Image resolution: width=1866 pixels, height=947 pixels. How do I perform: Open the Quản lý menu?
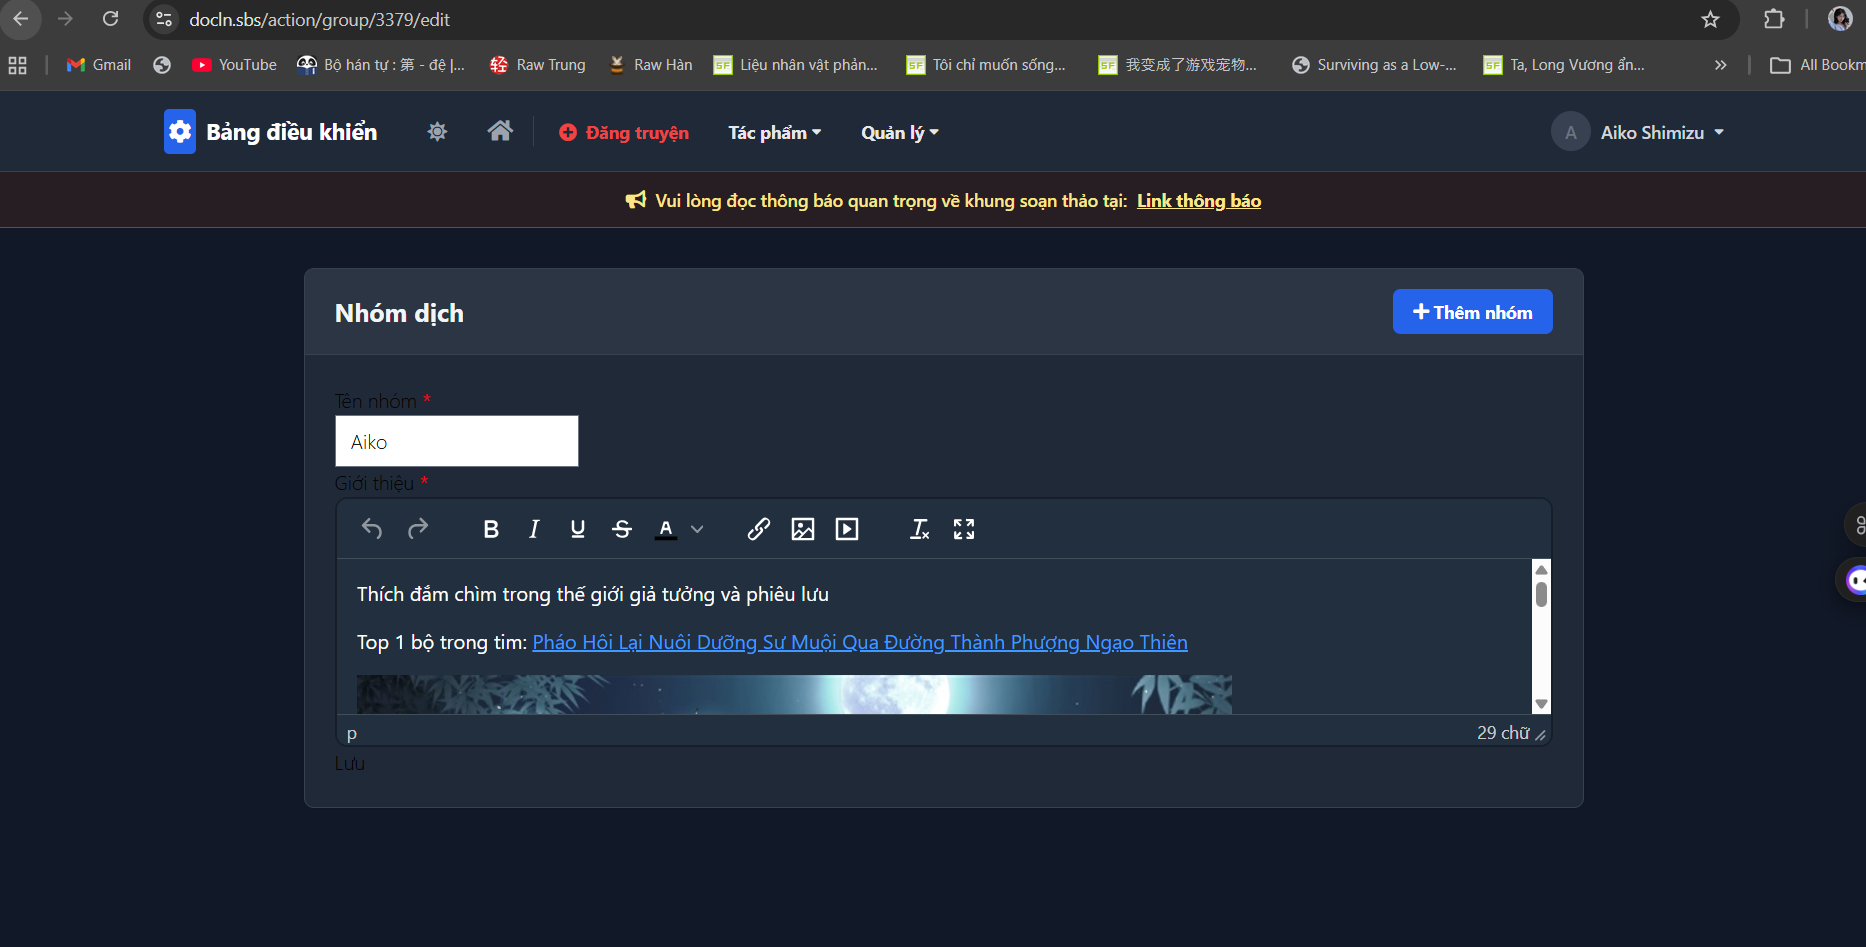[x=899, y=133]
